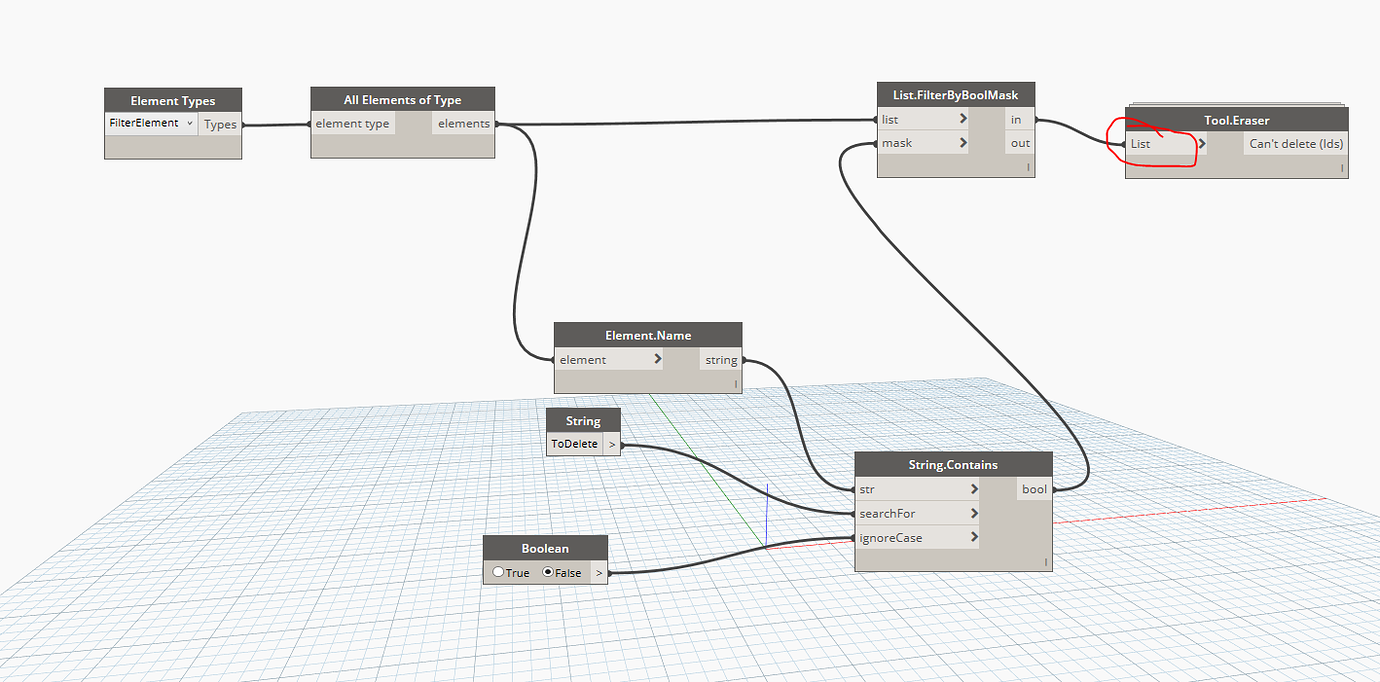This screenshot has width=1380, height=682.
Task: Select the Tool.Eraser node header
Action: [1237, 120]
